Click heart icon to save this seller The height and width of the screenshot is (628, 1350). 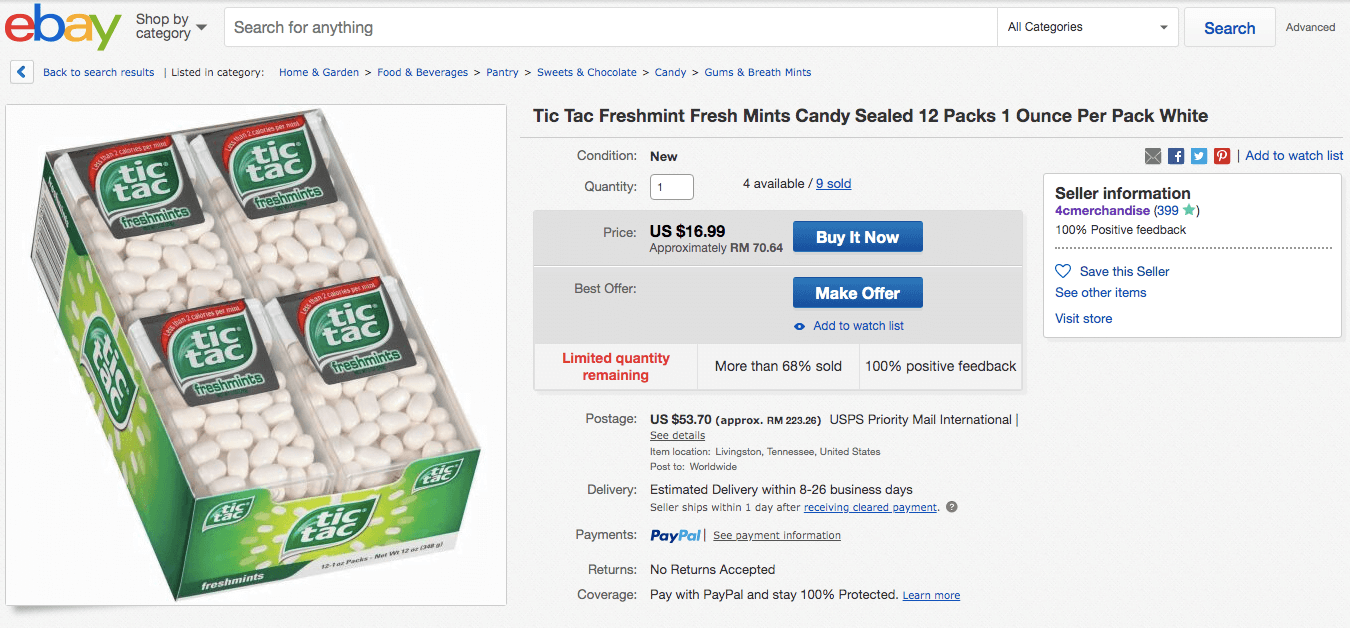(x=1063, y=271)
